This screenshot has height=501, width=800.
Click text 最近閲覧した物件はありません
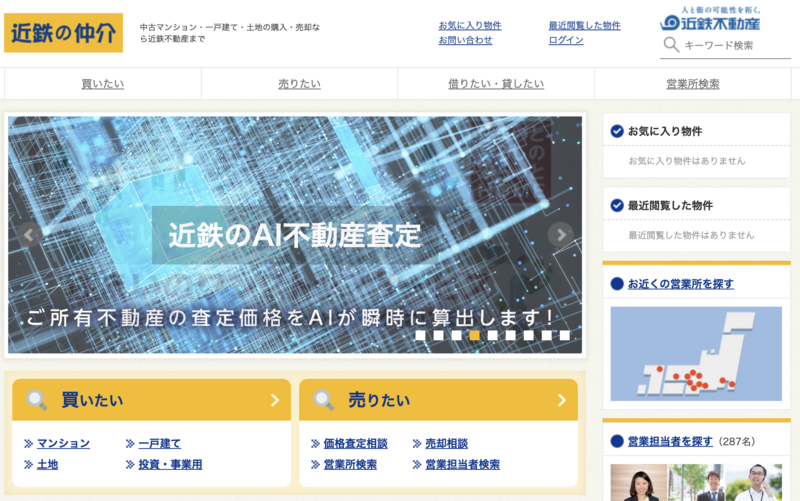point(691,235)
